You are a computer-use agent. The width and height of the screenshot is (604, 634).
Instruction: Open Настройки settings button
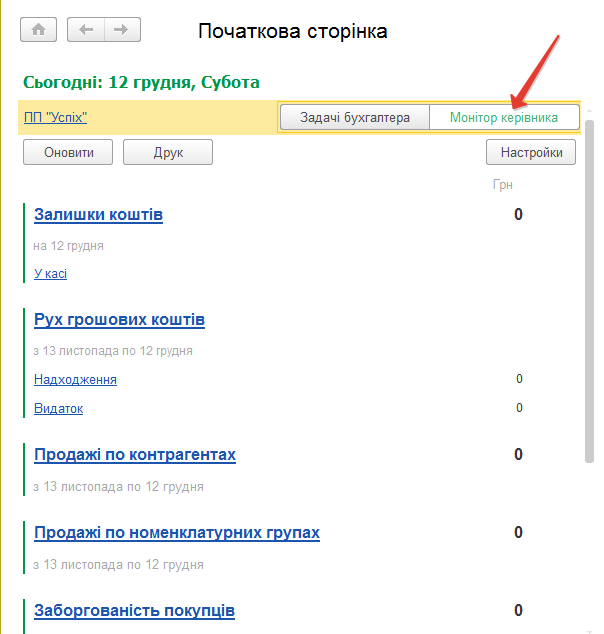pos(531,152)
